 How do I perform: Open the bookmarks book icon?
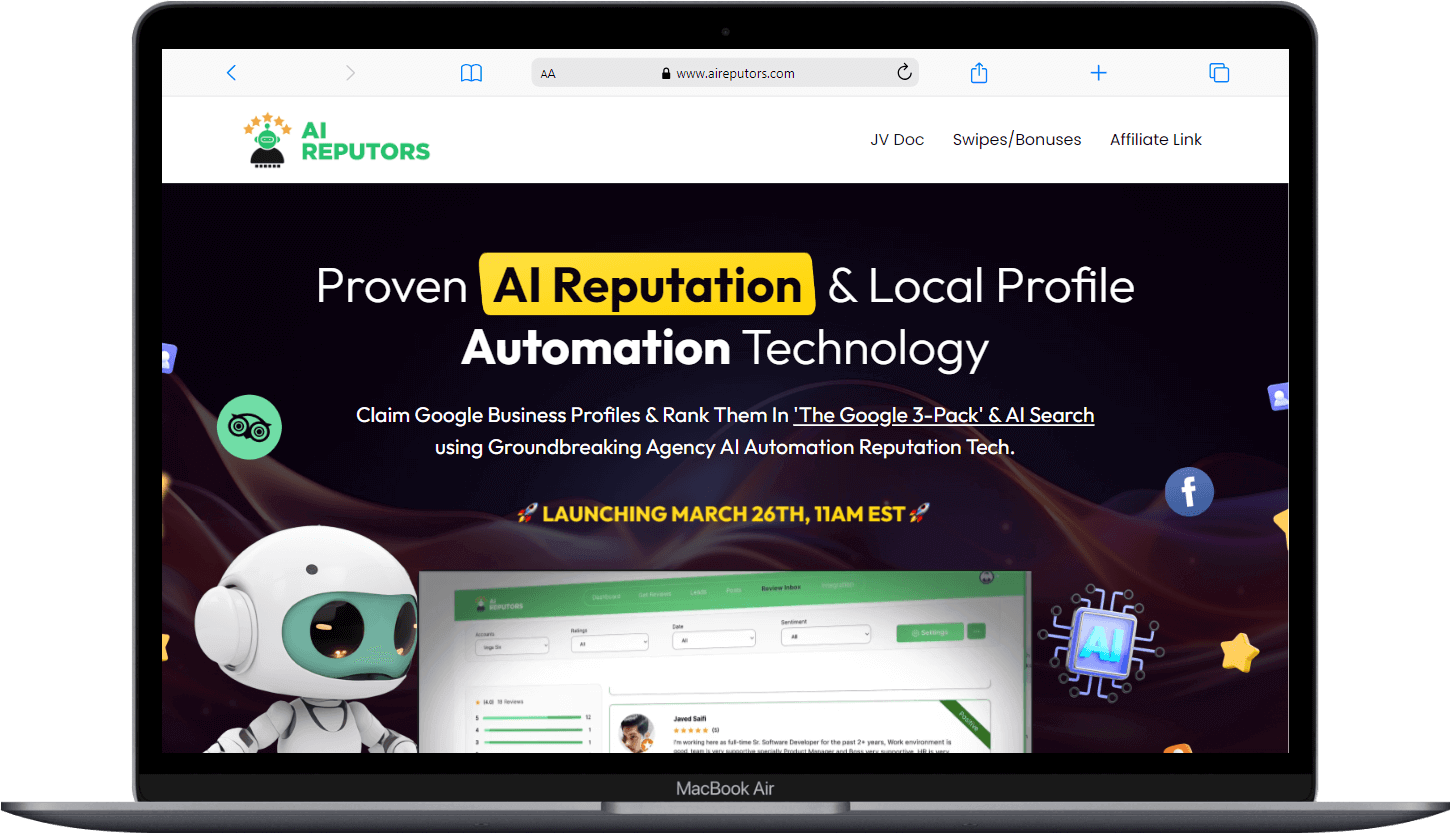click(471, 73)
